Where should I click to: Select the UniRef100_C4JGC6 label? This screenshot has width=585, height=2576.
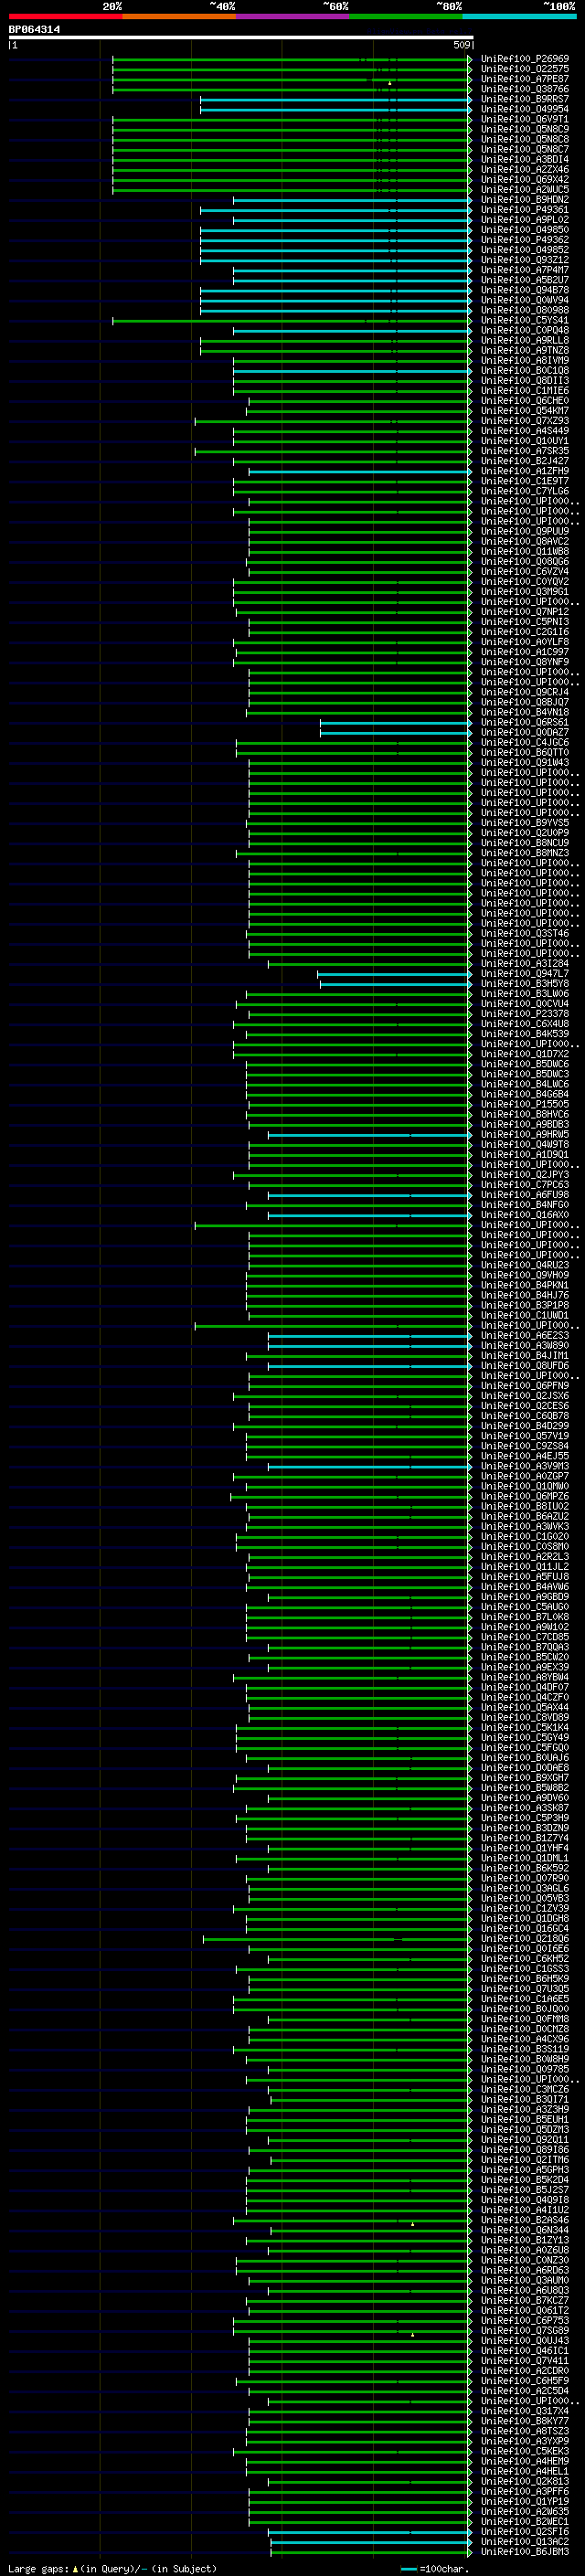pyautogui.click(x=525, y=742)
